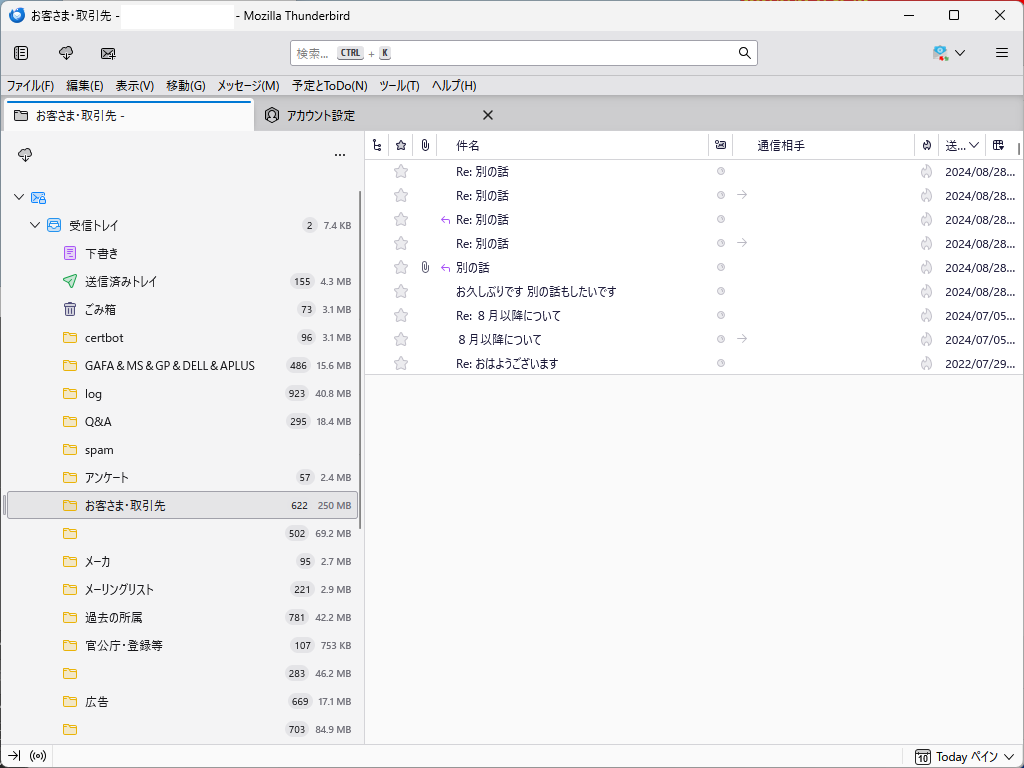1024x768 pixels.
Task: Mark Re: おはようございます as junk
Action: click(x=926, y=363)
